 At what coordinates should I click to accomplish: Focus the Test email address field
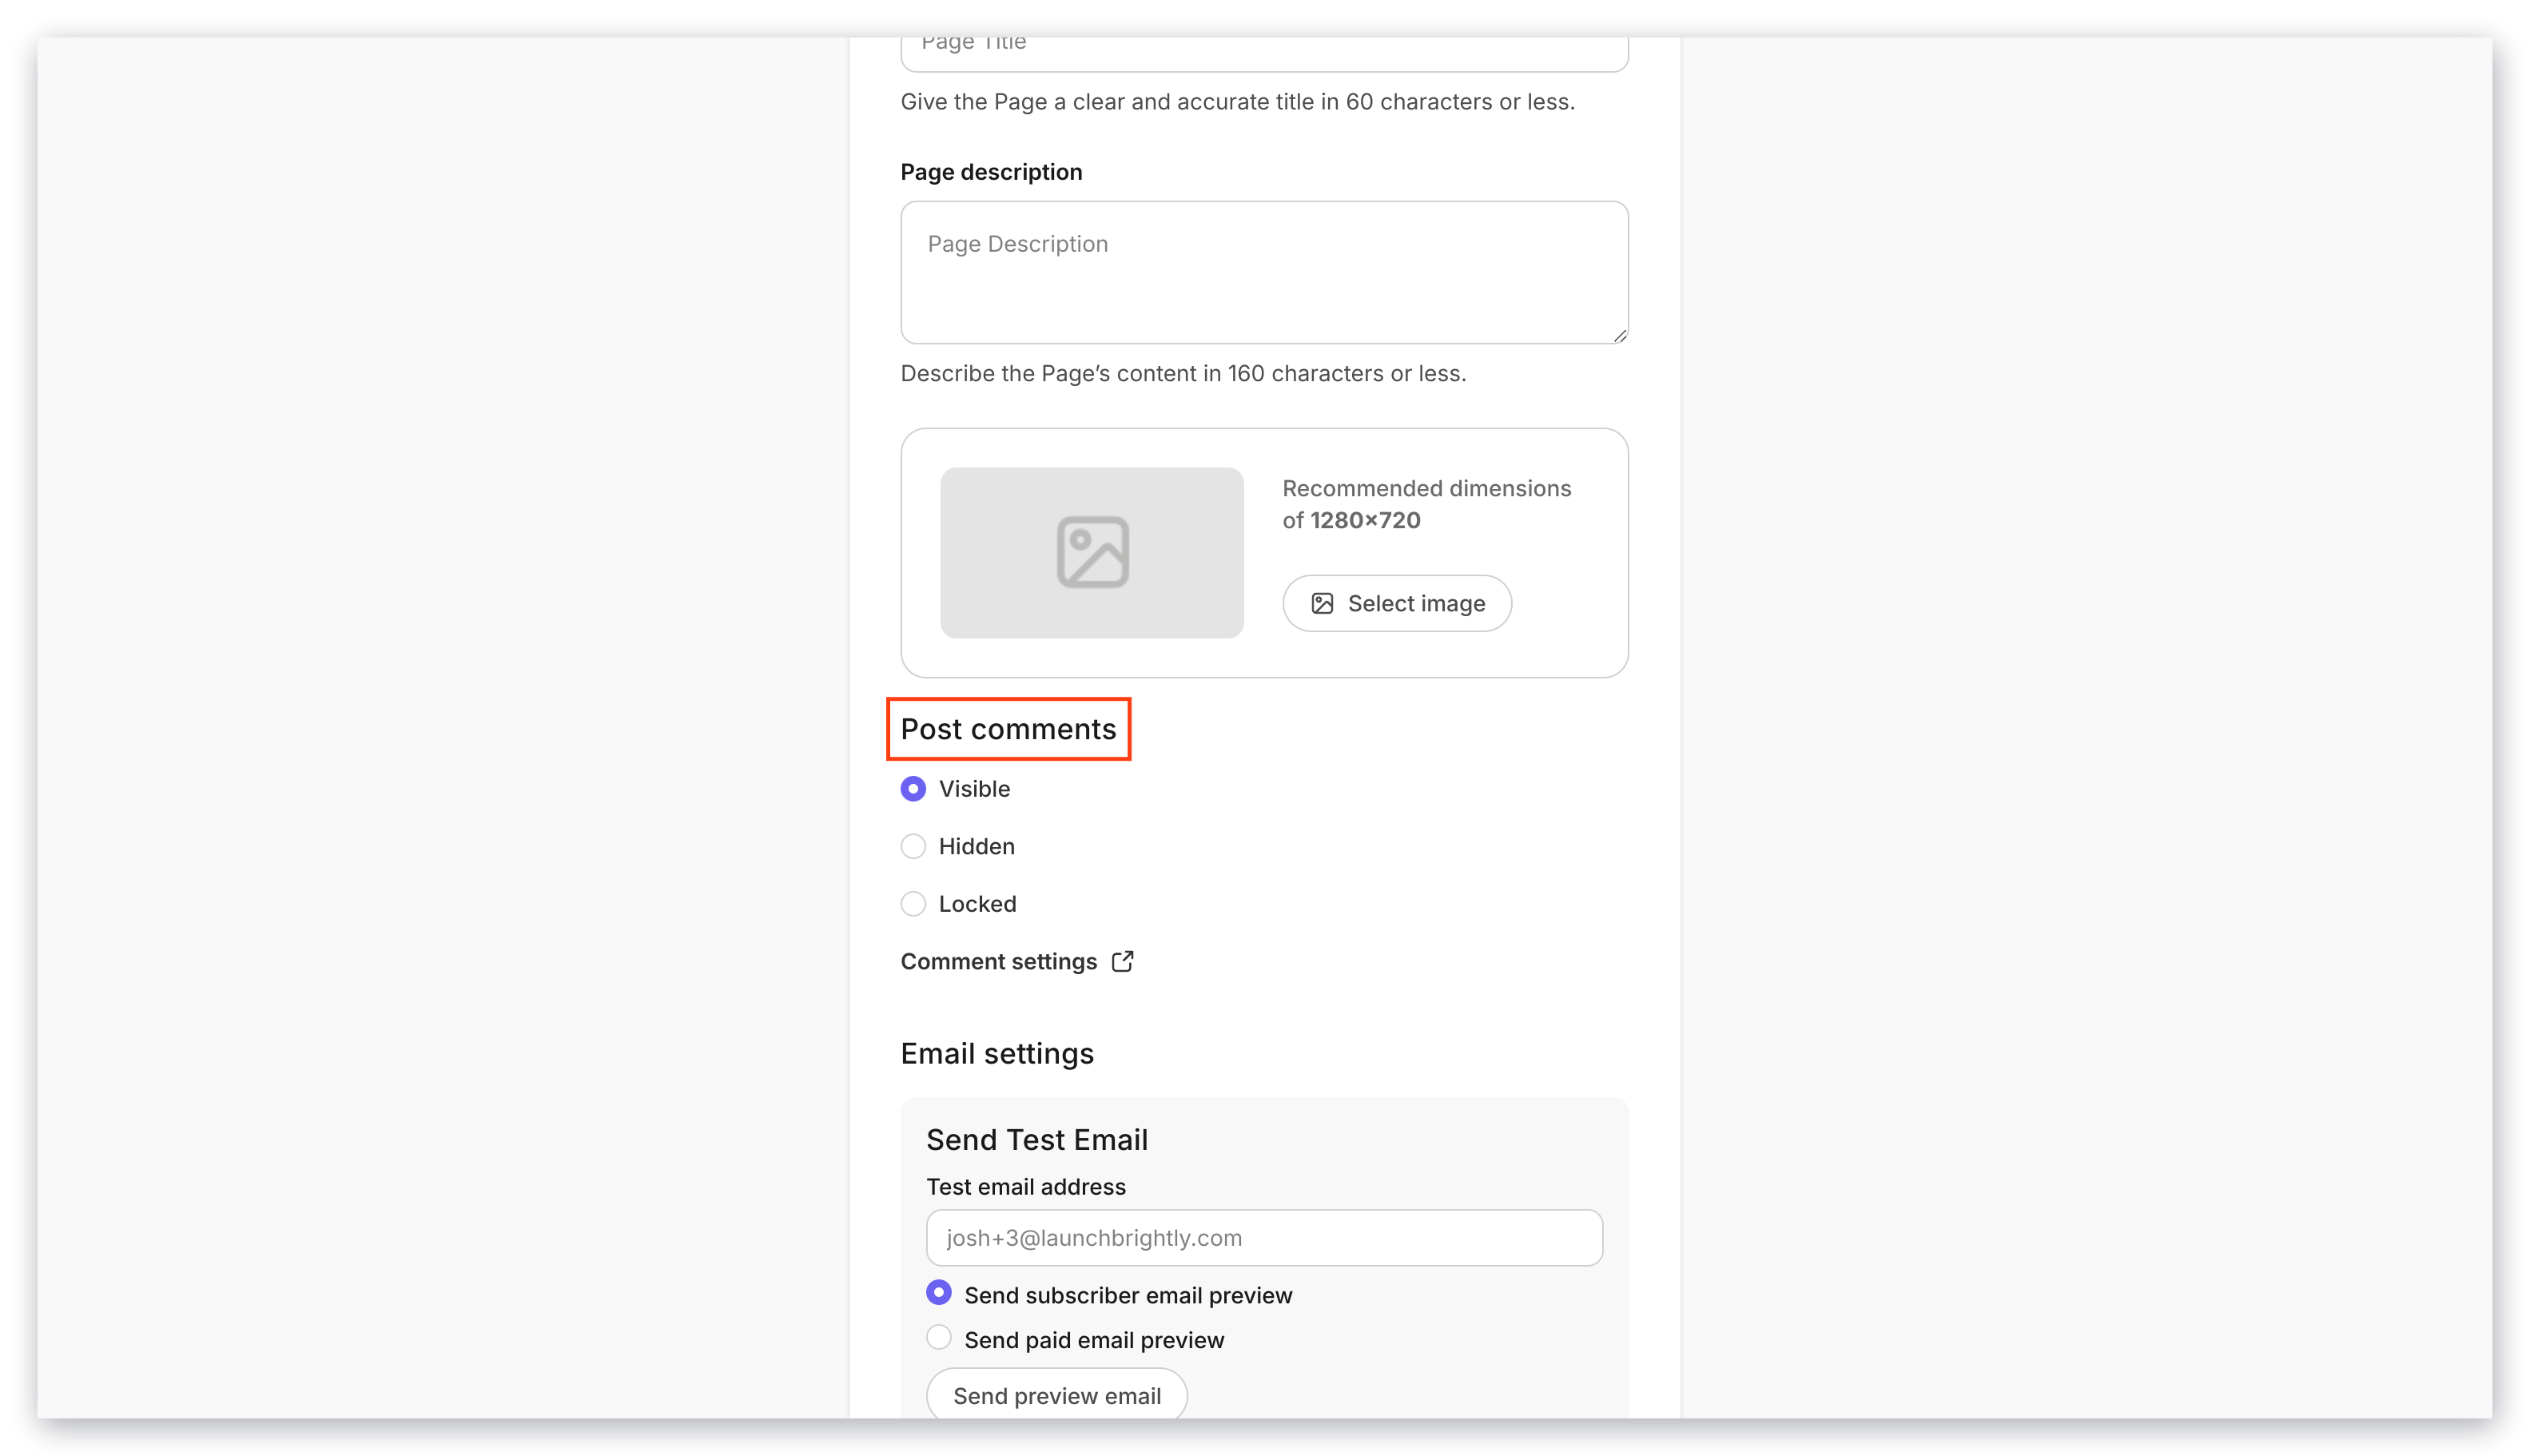point(1264,1238)
